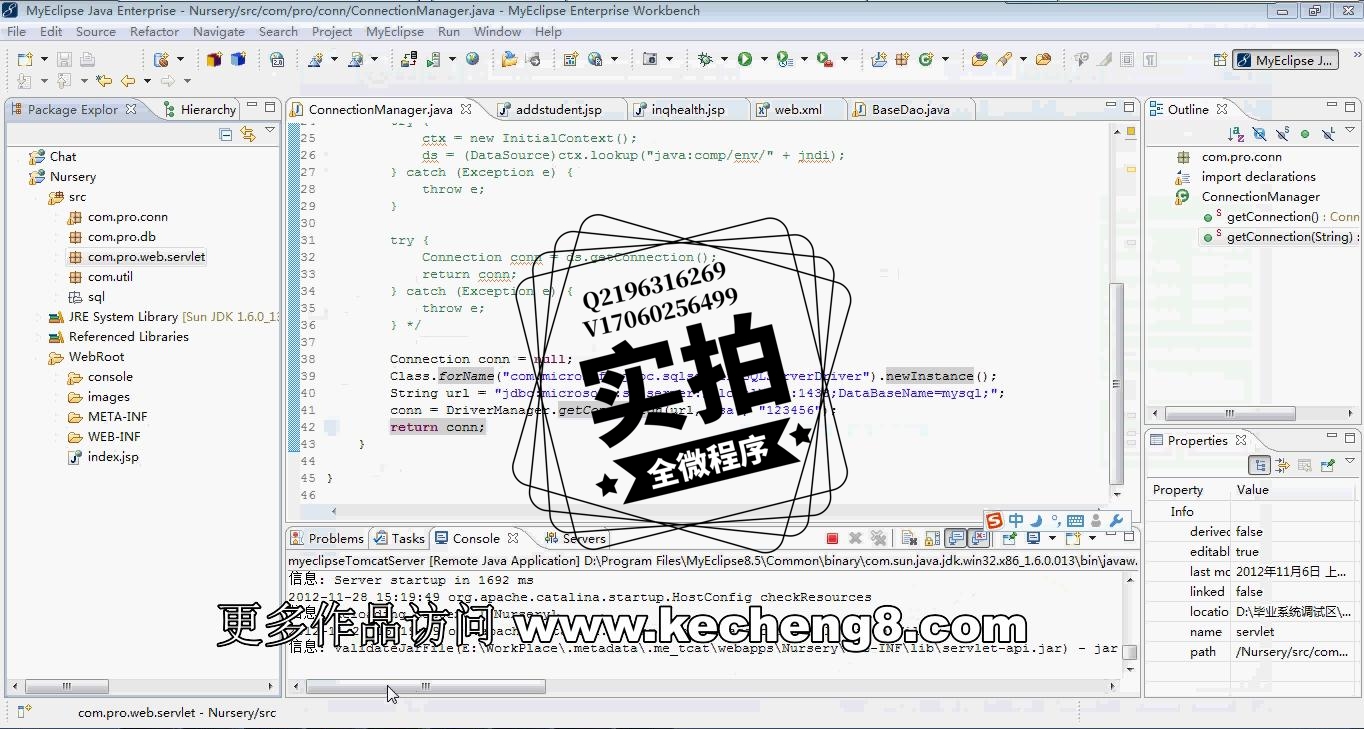1364x729 pixels.
Task: Toggle Scroll Lock in Console toolbar
Action: pyautogui.click(x=931, y=538)
